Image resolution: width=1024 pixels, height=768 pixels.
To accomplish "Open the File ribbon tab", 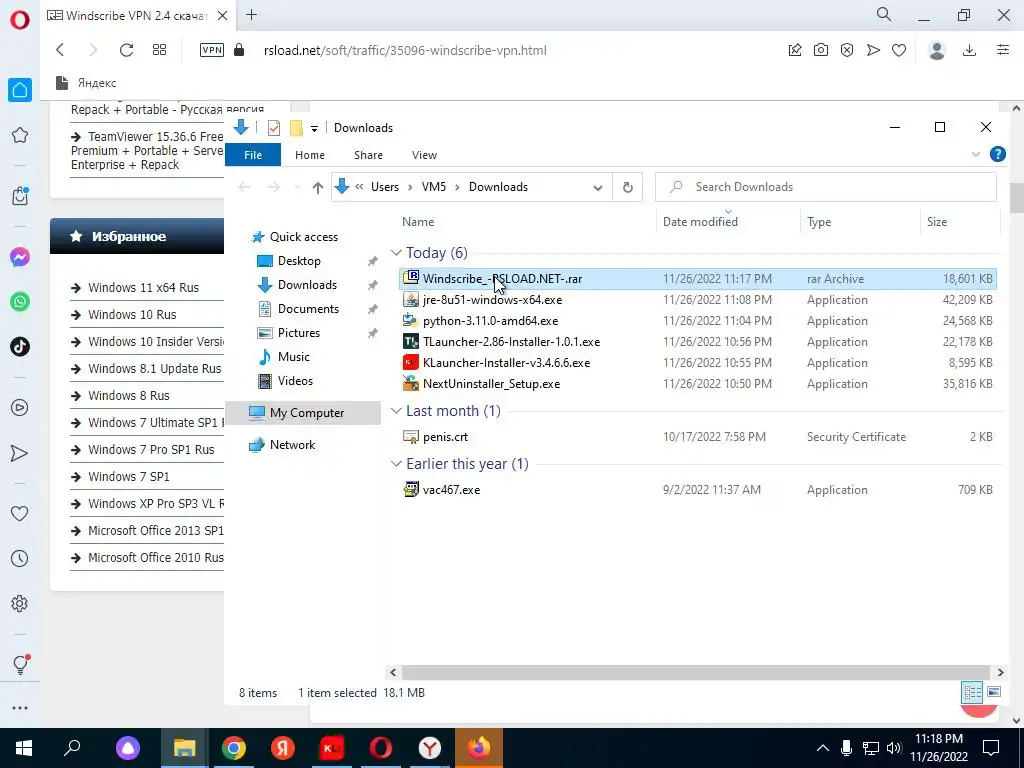I will 253,155.
